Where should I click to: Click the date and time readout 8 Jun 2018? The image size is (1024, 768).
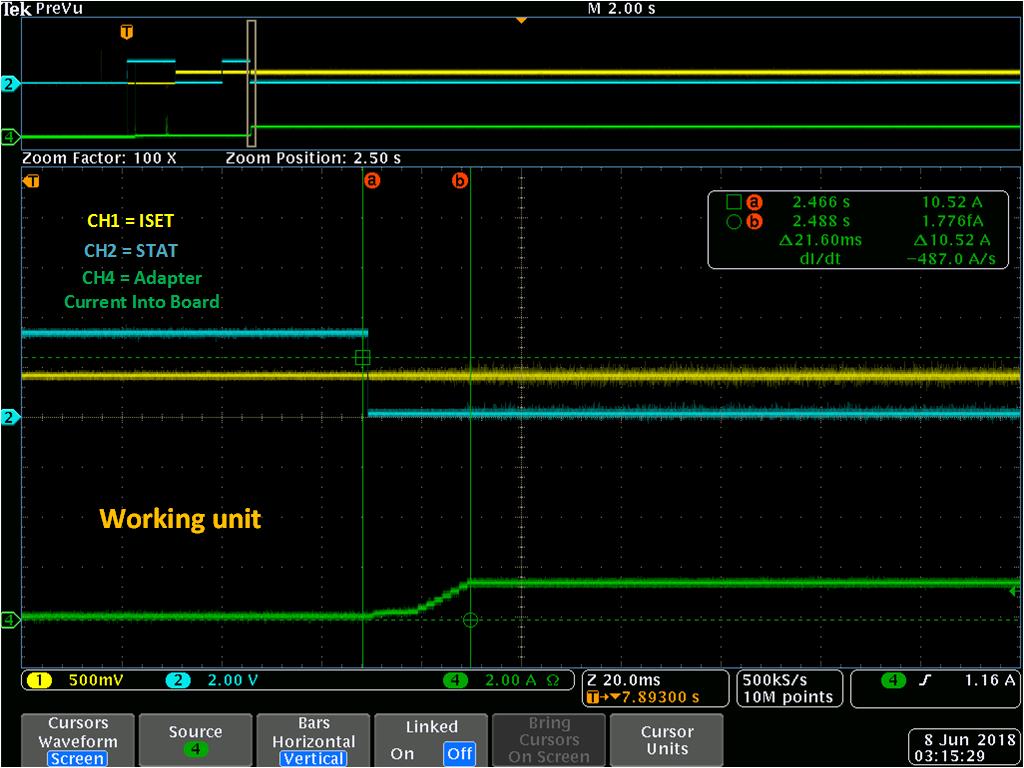963,747
